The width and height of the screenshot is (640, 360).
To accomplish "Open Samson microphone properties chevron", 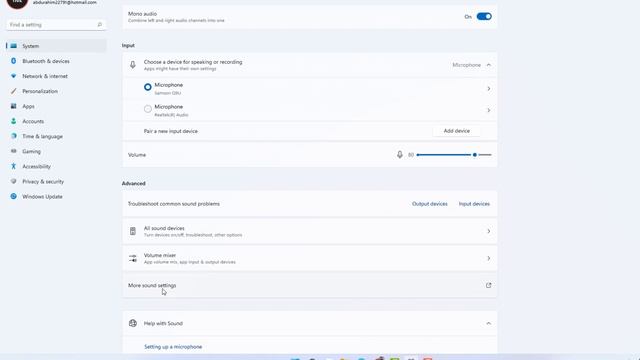I will pos(489,89).
